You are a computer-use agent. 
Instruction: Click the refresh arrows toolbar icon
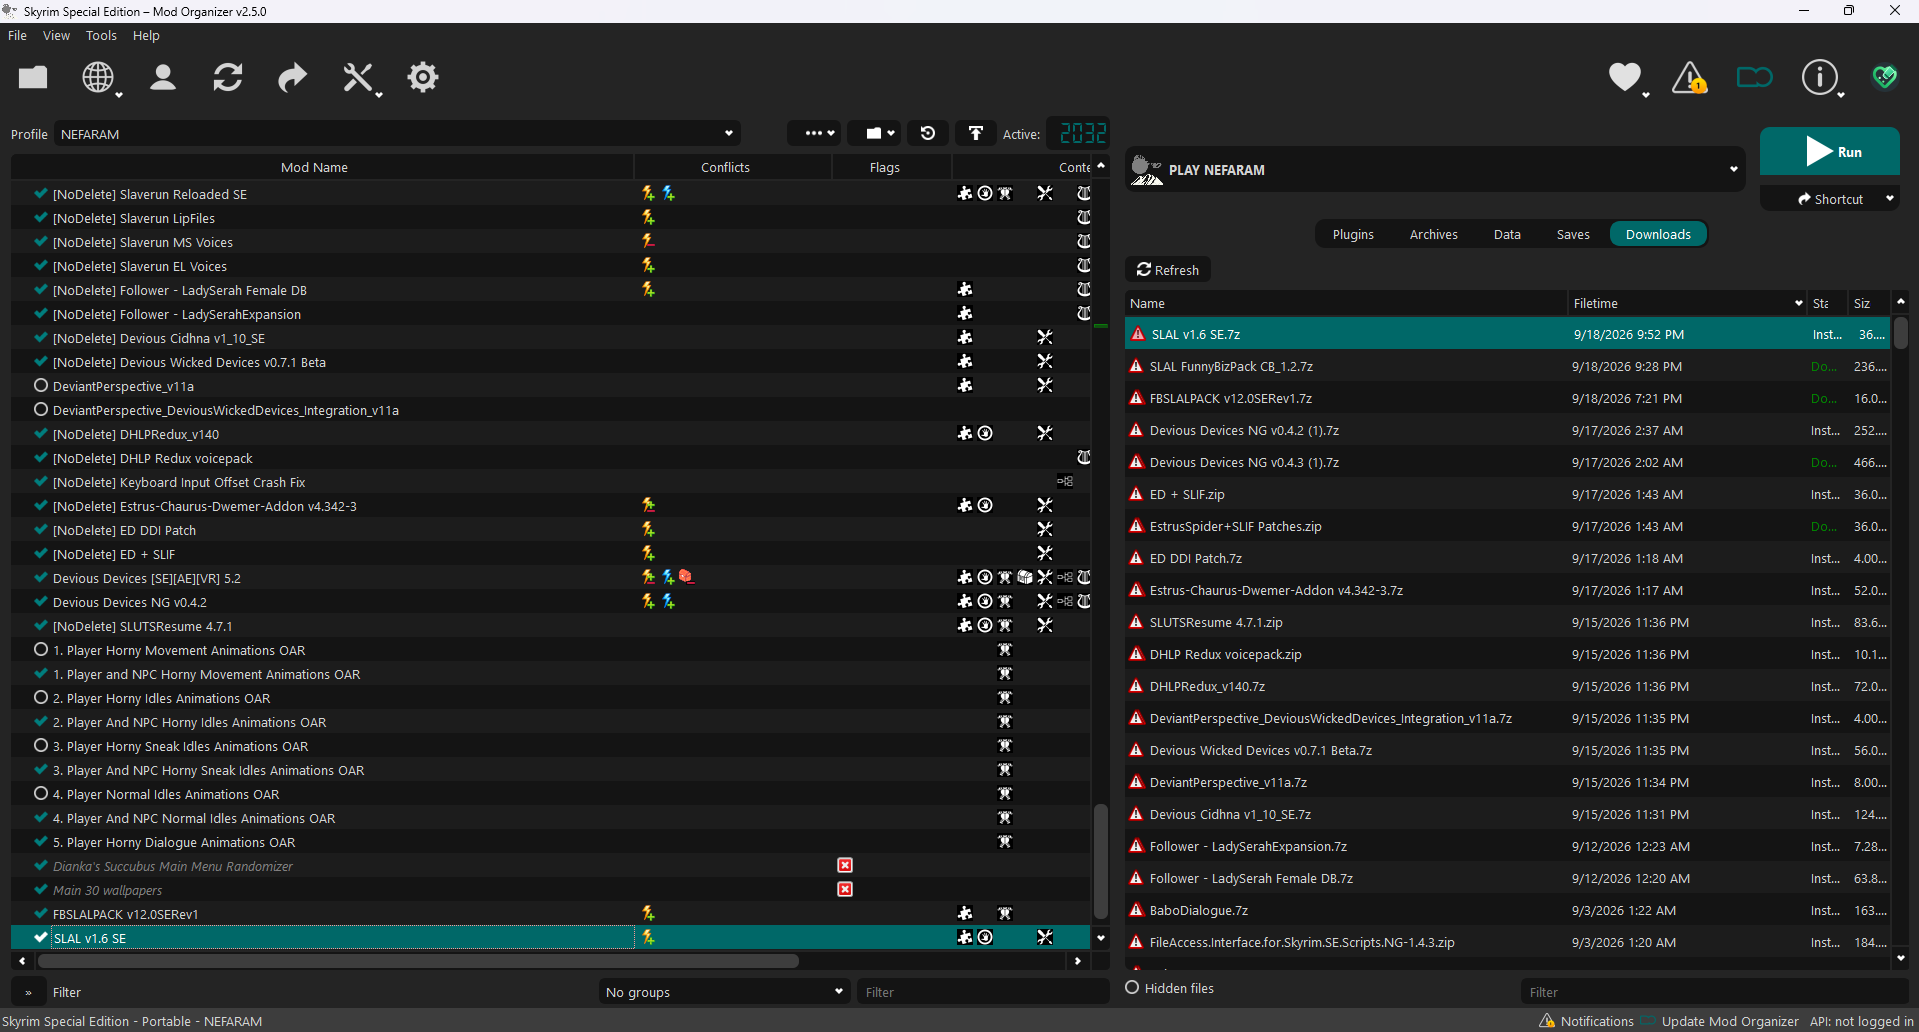coord(228,77)
